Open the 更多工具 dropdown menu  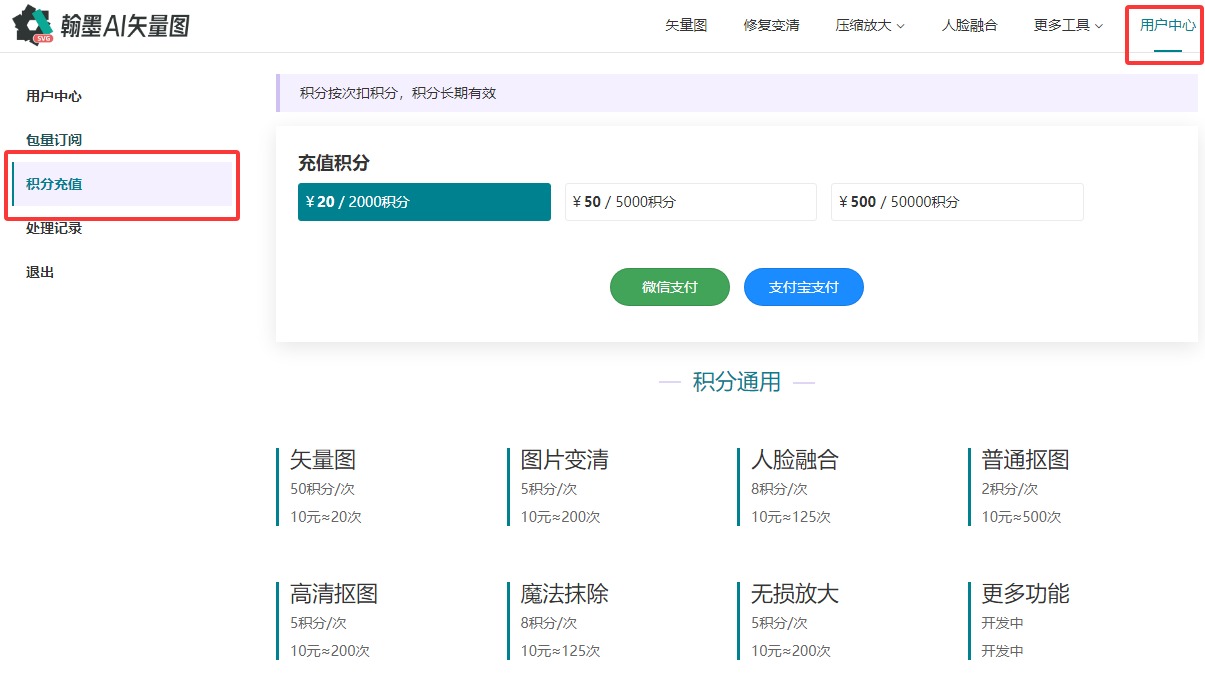tap(1068, 26)
